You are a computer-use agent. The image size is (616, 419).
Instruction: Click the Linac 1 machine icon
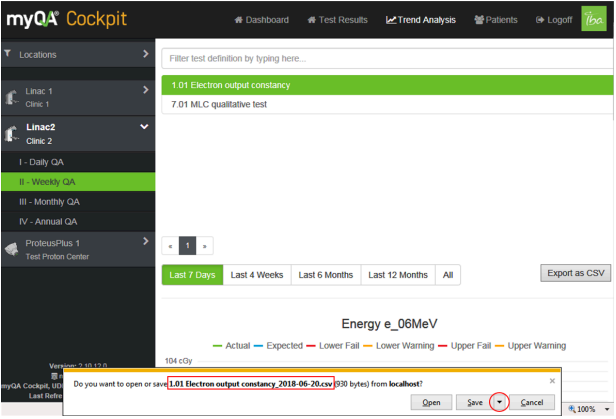coord(12,97)
